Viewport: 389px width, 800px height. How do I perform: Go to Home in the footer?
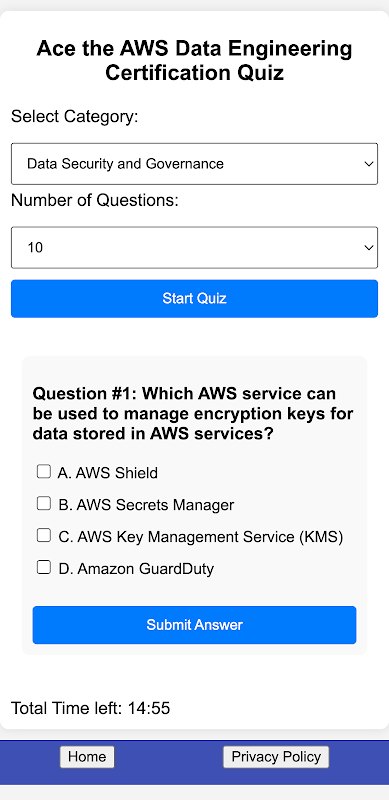pyautogui.click(x=87, y=757)
